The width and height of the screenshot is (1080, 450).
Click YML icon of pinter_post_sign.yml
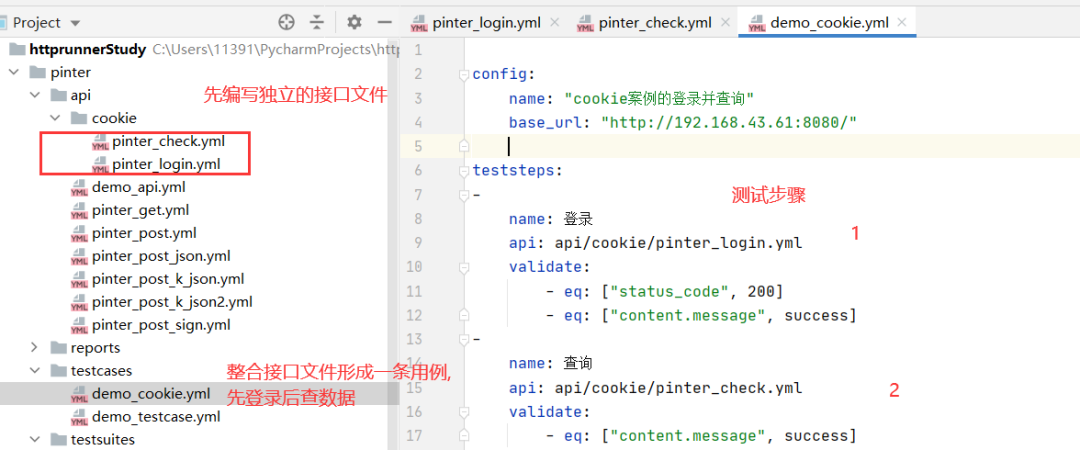click(79, 325)
